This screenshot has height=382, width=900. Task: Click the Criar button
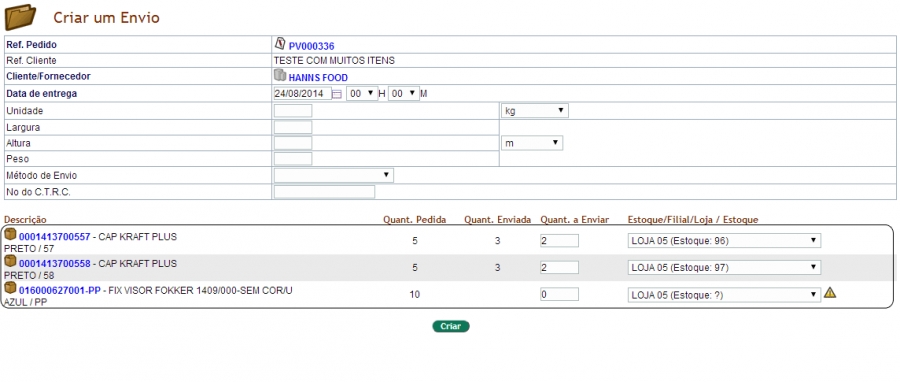[x=451, y=326]
